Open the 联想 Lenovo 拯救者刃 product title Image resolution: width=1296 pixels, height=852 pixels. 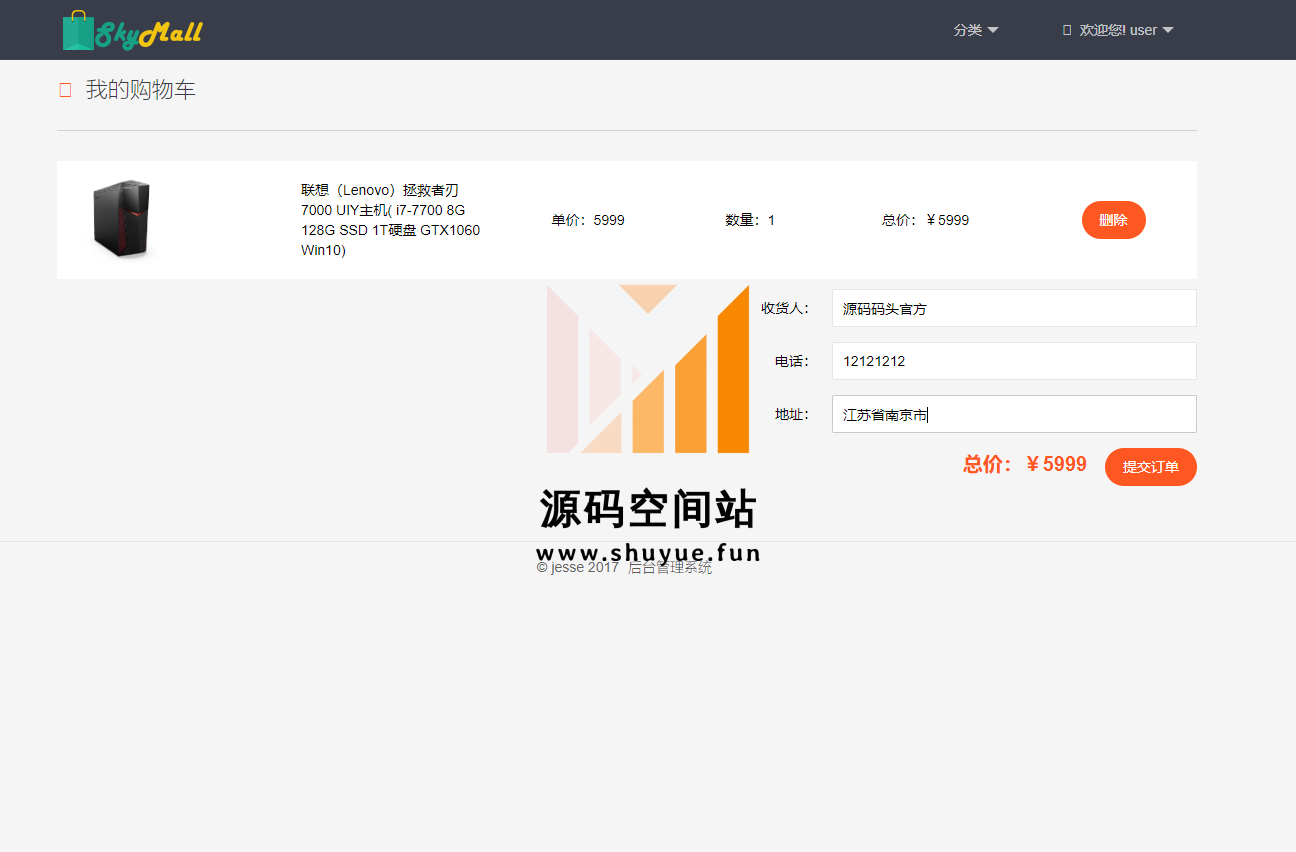point(390,220)
